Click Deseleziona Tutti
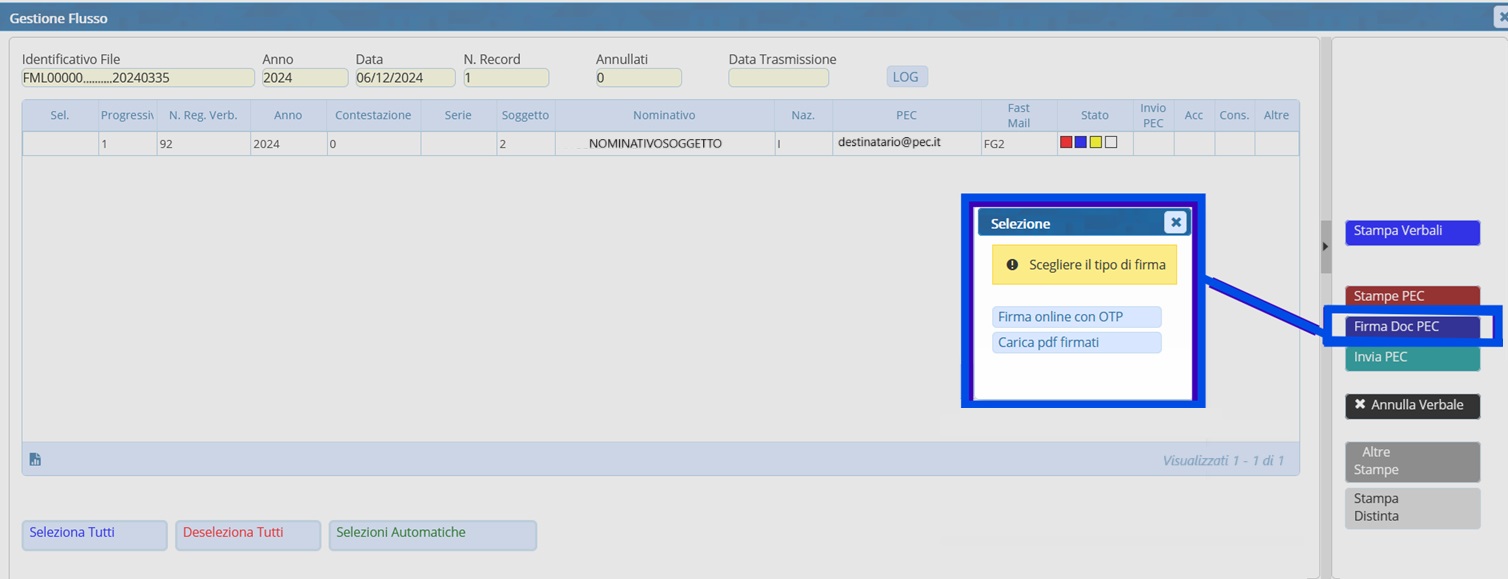Image resolution: width=1508 pixels, height=579 pixels. pyautogui.click(x=247, y=534)
